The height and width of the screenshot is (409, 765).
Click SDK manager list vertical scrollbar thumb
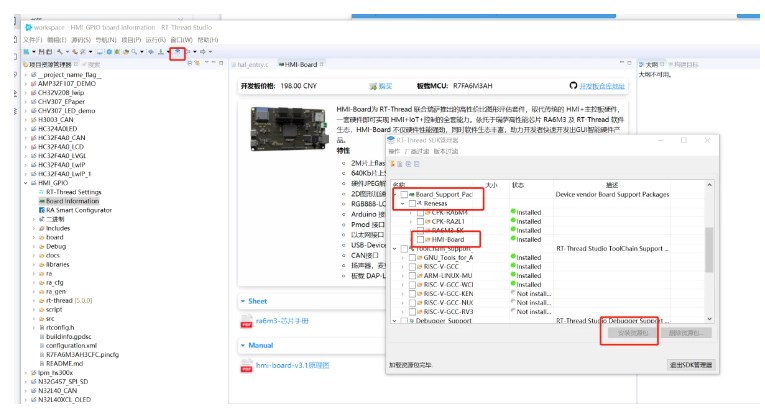[x=709, y=249]
